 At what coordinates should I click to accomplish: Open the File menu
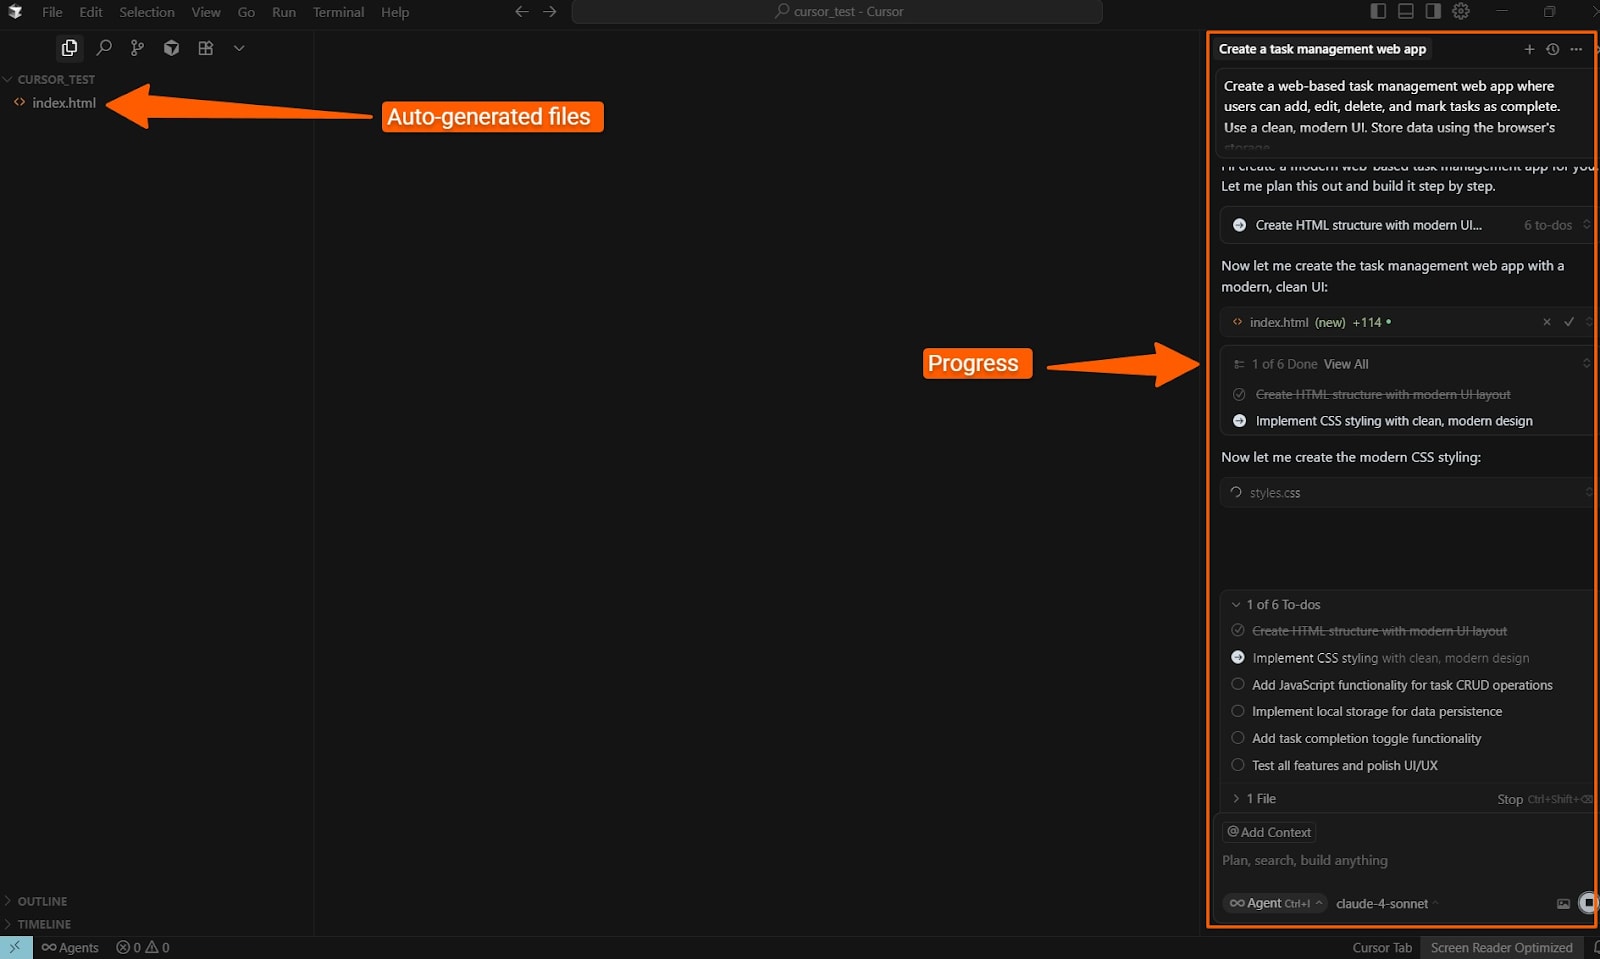pos(52,12)
